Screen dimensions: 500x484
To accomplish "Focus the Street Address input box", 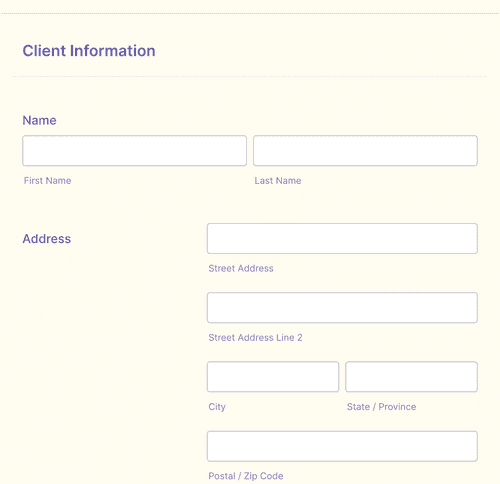I will (342, 239).
